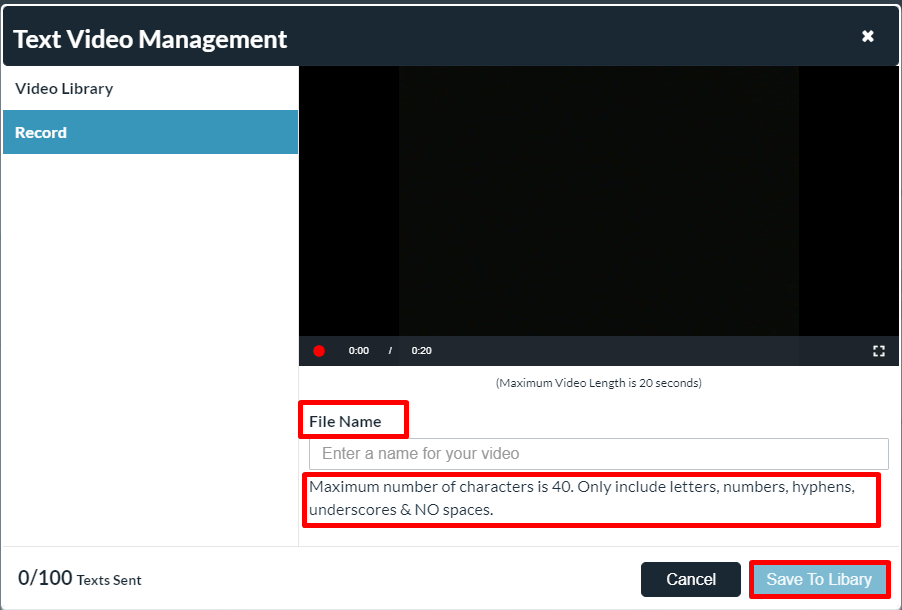Start recording with the red record button

[319, 351]
